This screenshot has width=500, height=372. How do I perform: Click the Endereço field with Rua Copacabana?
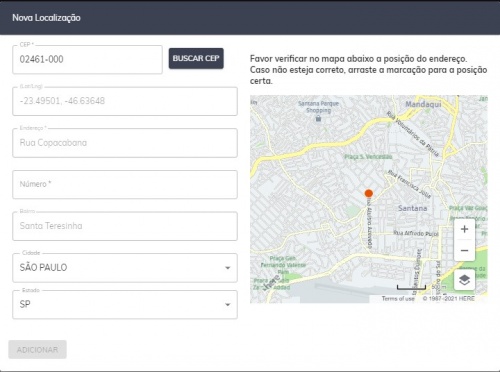[x=125, y=143]
